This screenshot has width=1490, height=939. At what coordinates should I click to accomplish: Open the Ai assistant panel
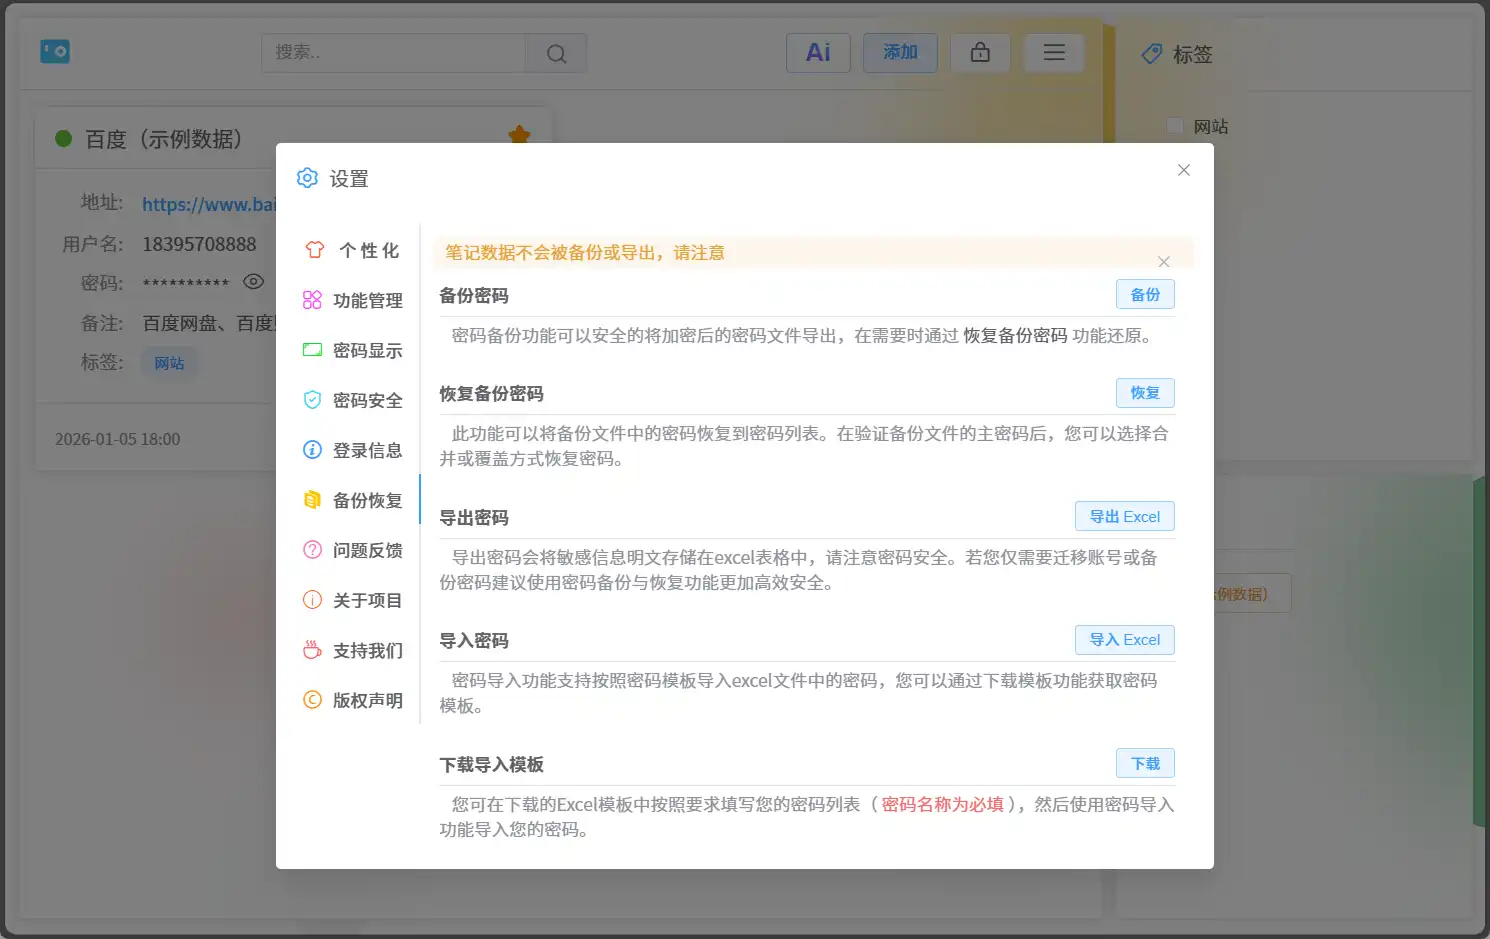pyautogui.click(x=818, y=52)
